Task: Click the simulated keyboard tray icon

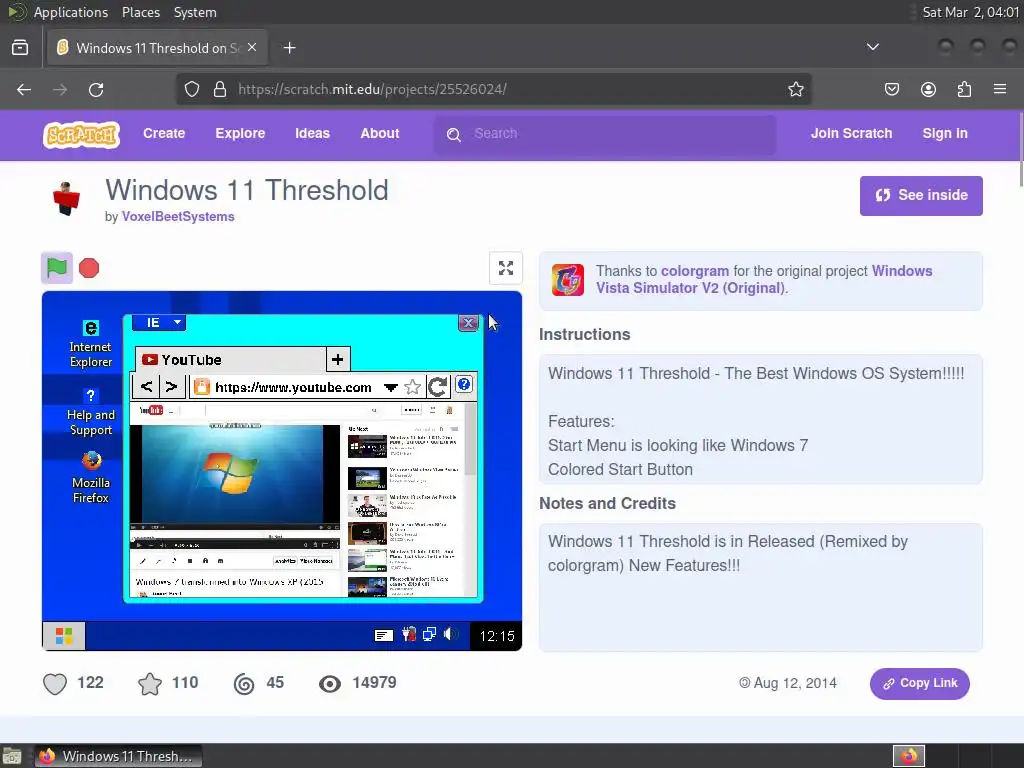Action: (x=384, y=635)
